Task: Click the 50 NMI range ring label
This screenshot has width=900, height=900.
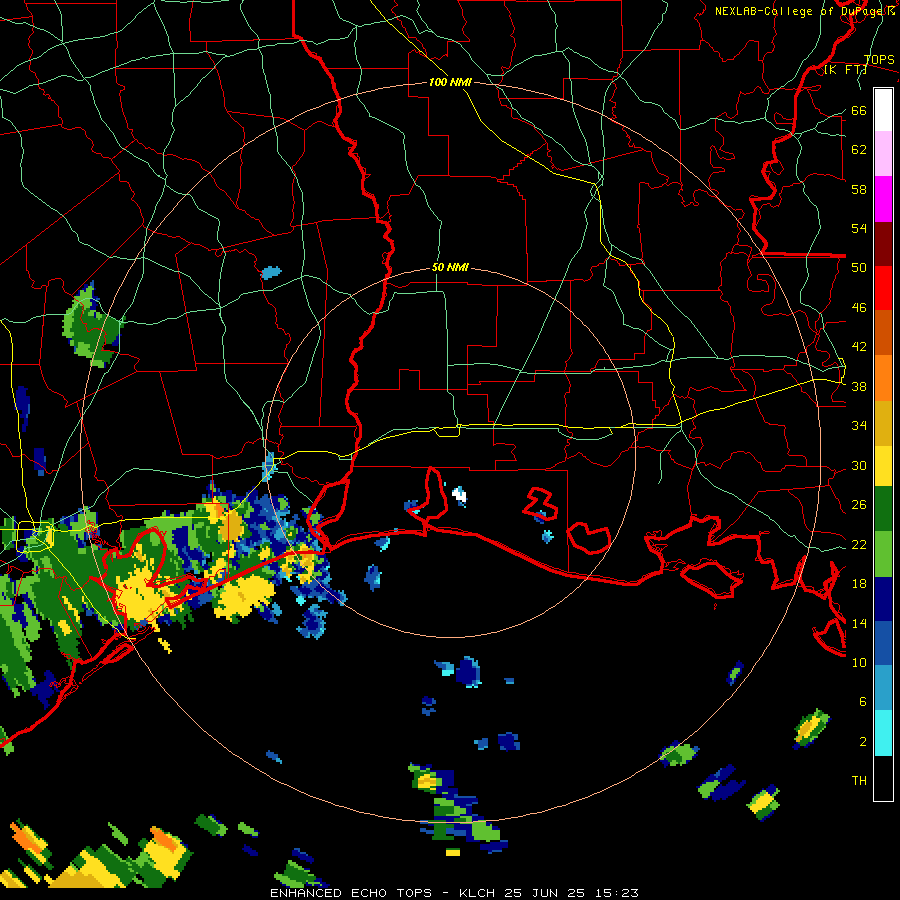Action: (x=450, y=267)
